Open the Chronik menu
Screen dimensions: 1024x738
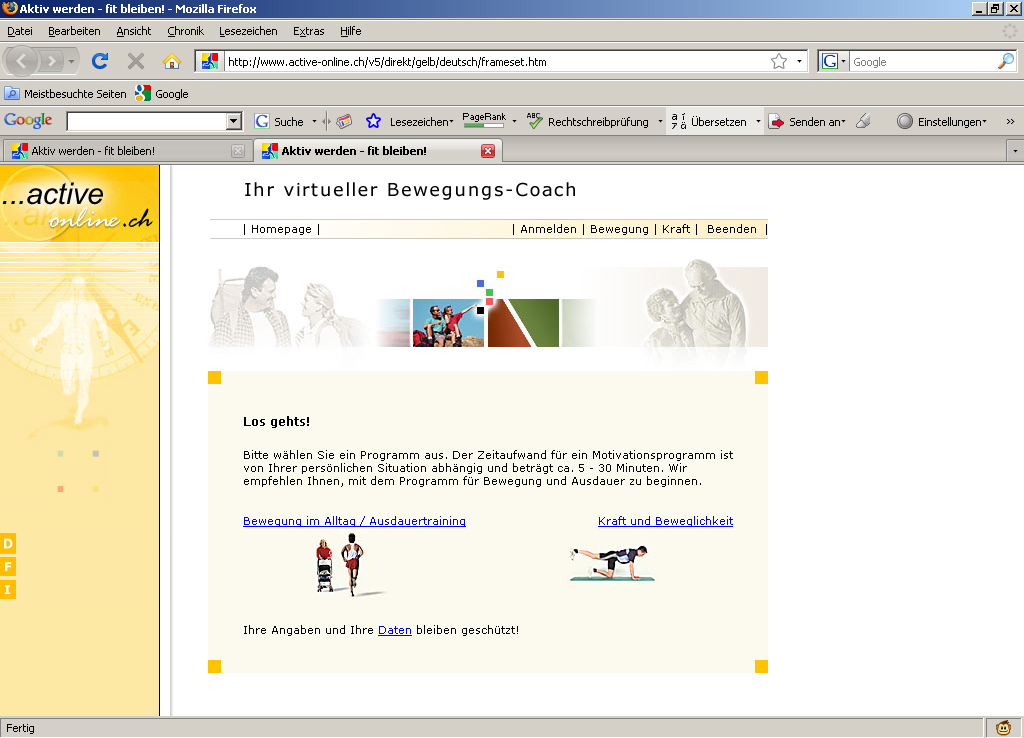tap(185, 31)
